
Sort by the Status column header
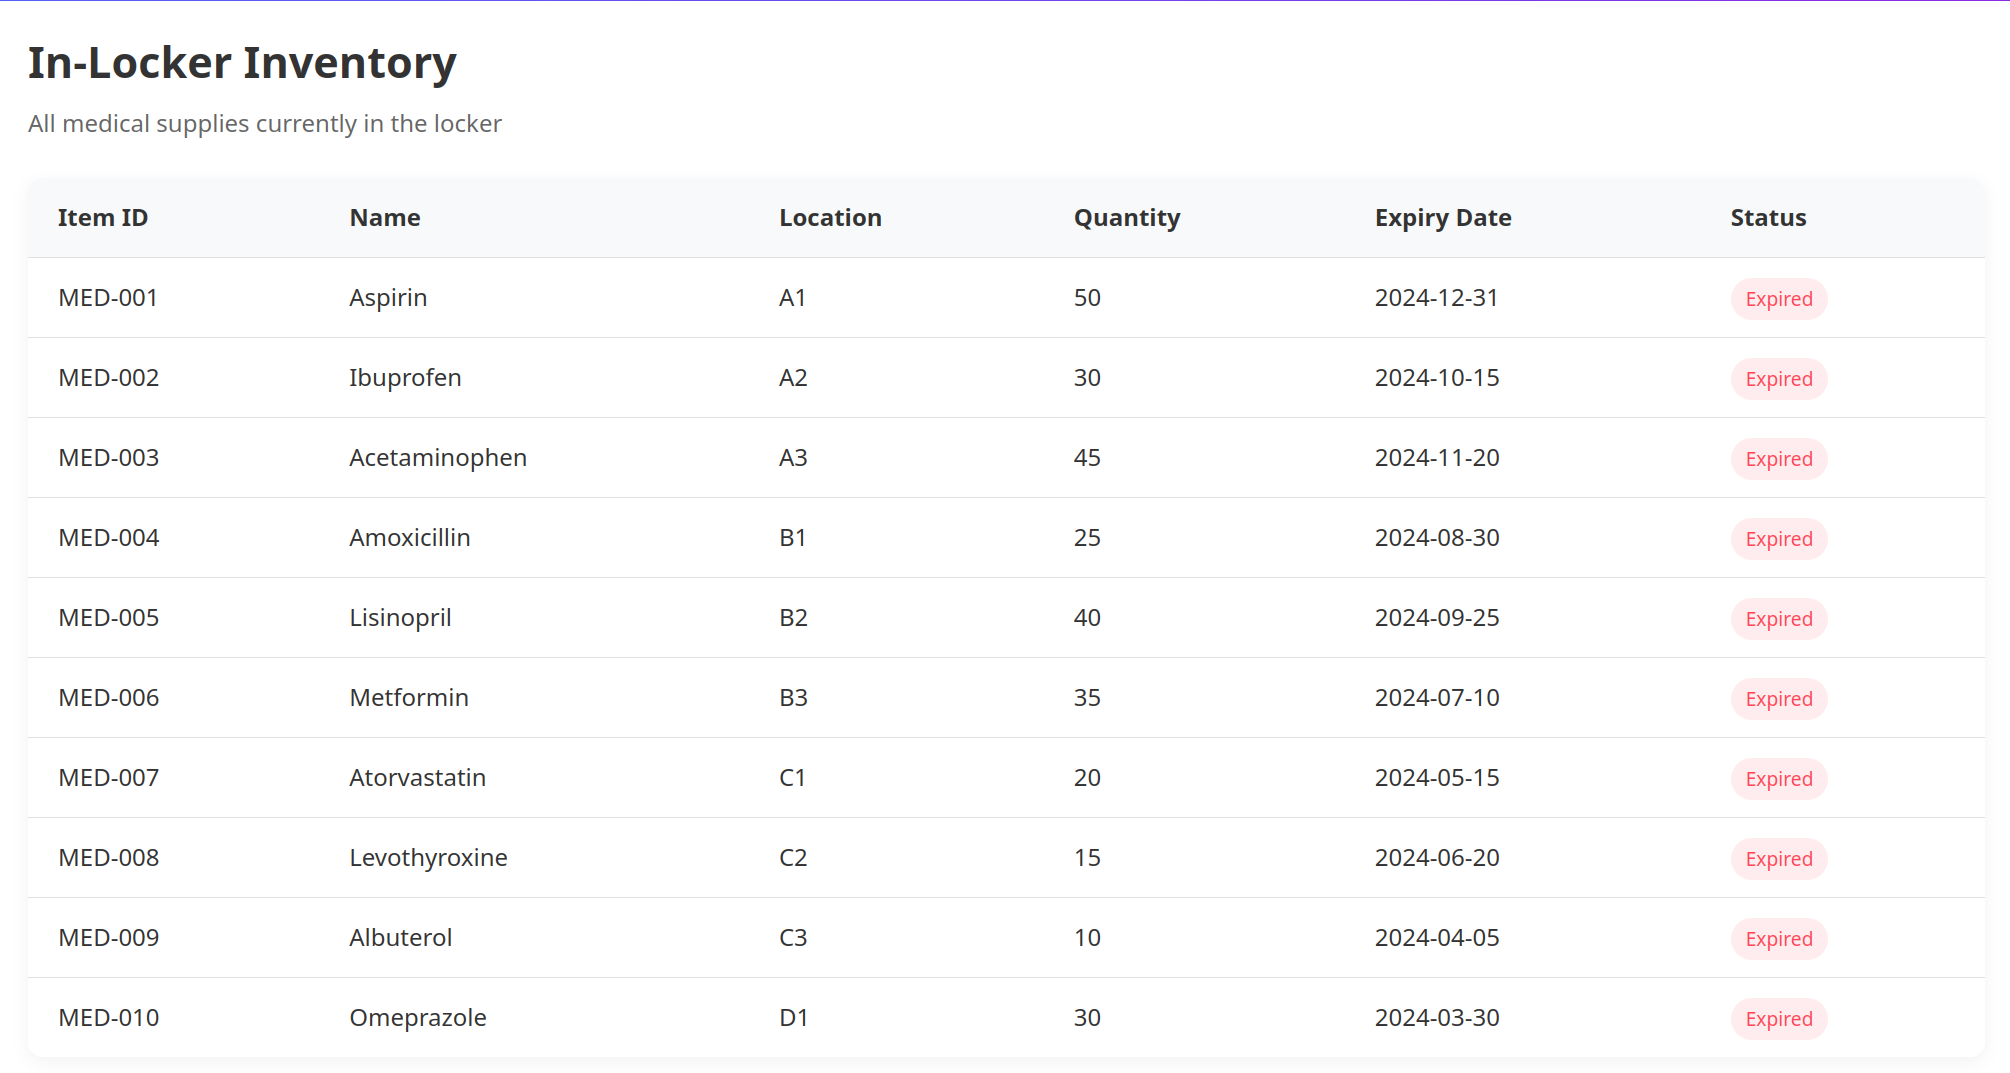pyautogui.click(x=1766, y=218)
